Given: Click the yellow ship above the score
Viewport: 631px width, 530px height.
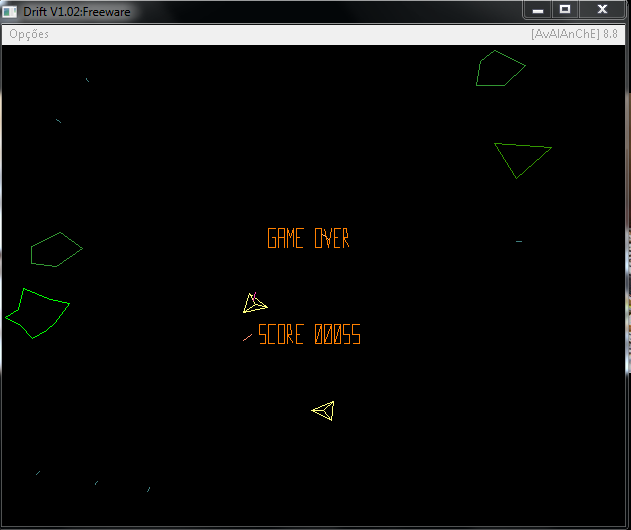Looking at the screenshot, I should coord(255,303).
